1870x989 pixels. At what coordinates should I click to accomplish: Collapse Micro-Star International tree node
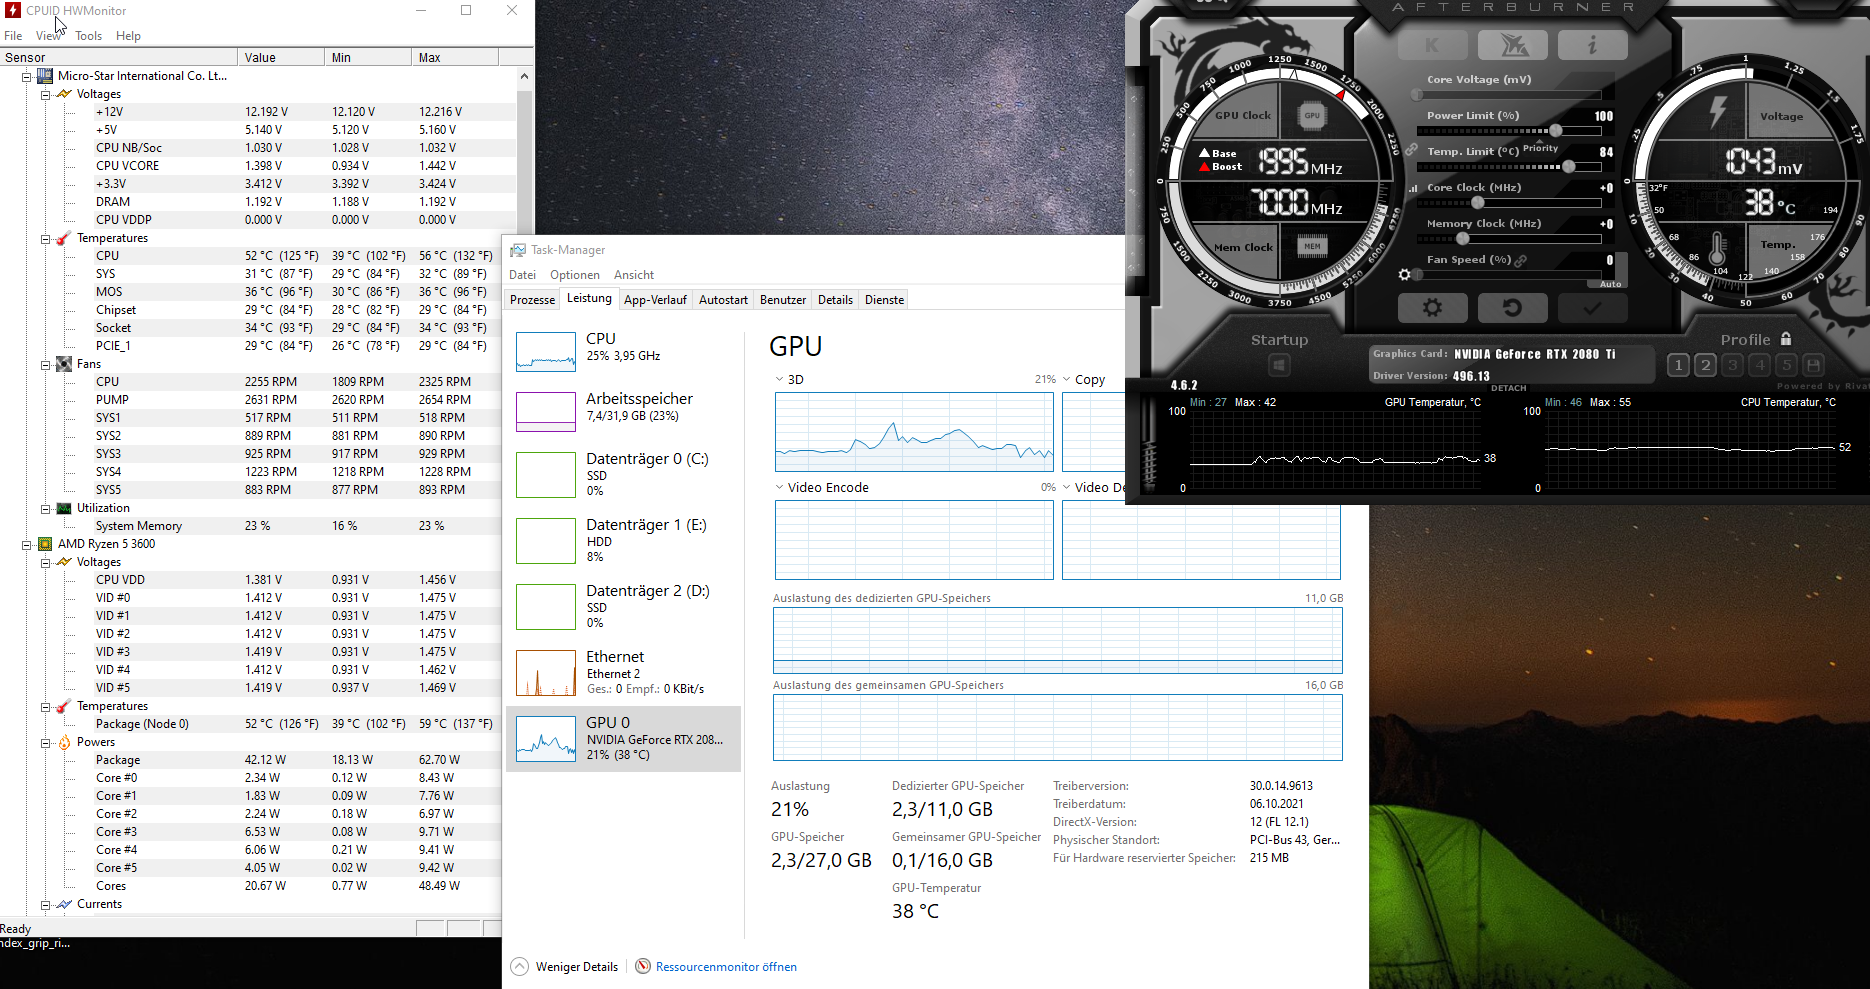point(27,76)
